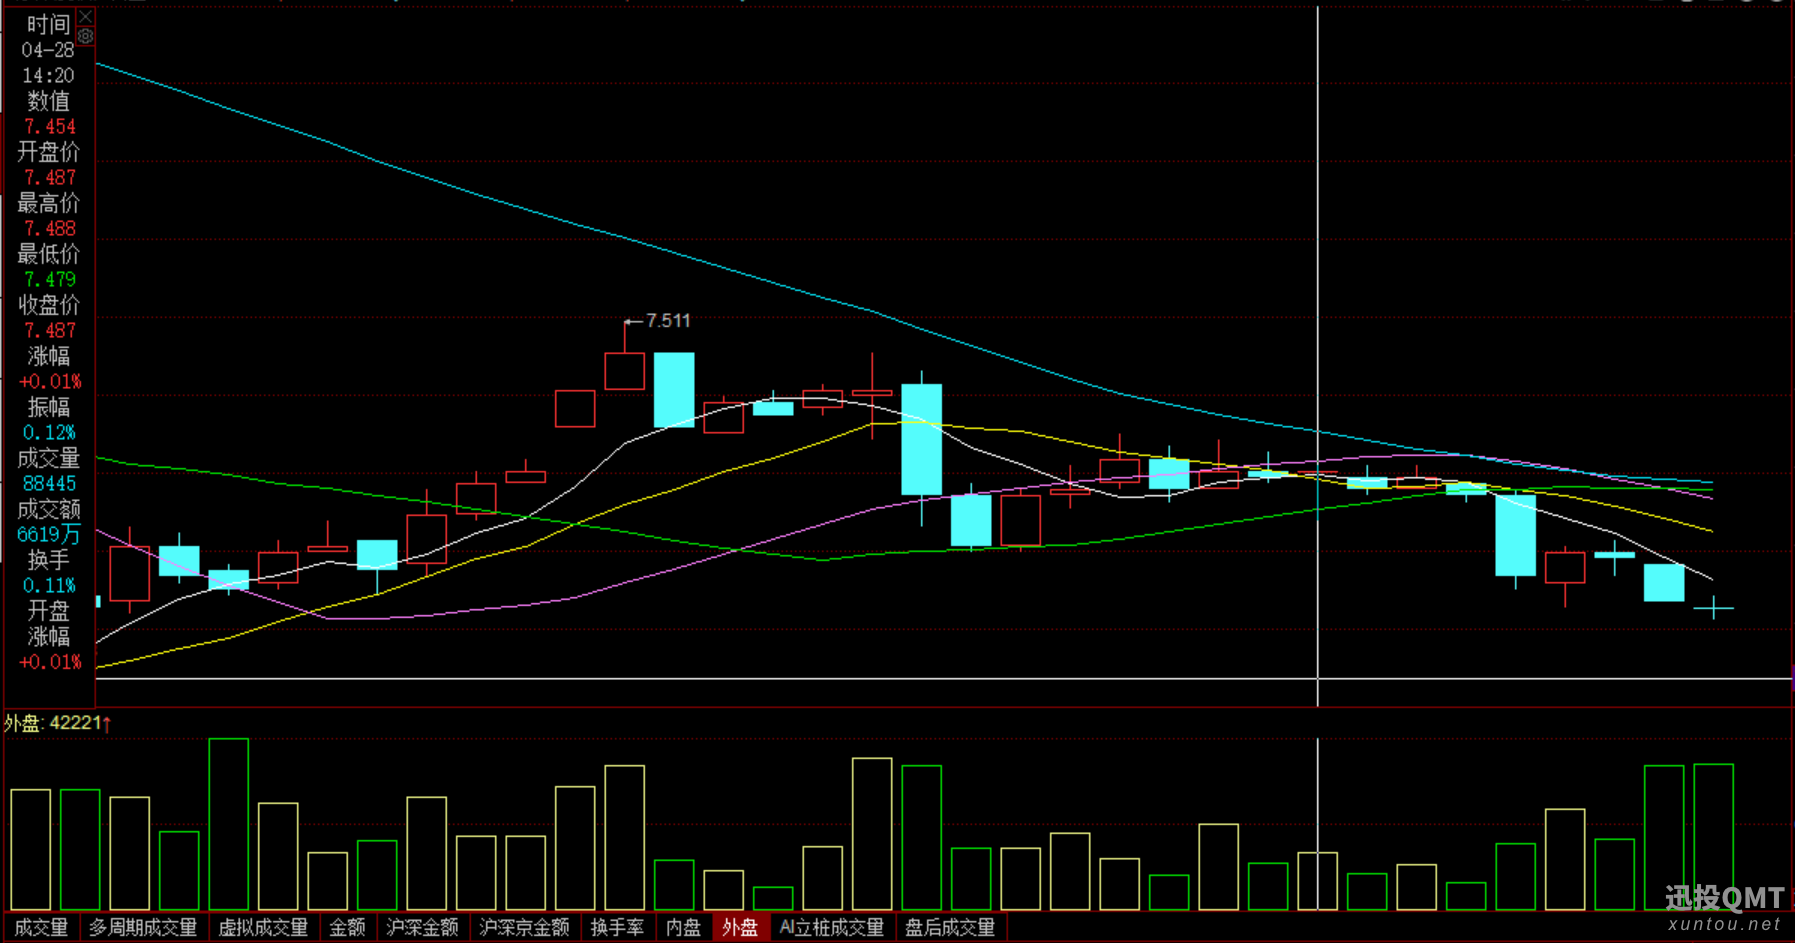Switch to 金额 tab

pyautogui.click(x=348, y=927)
